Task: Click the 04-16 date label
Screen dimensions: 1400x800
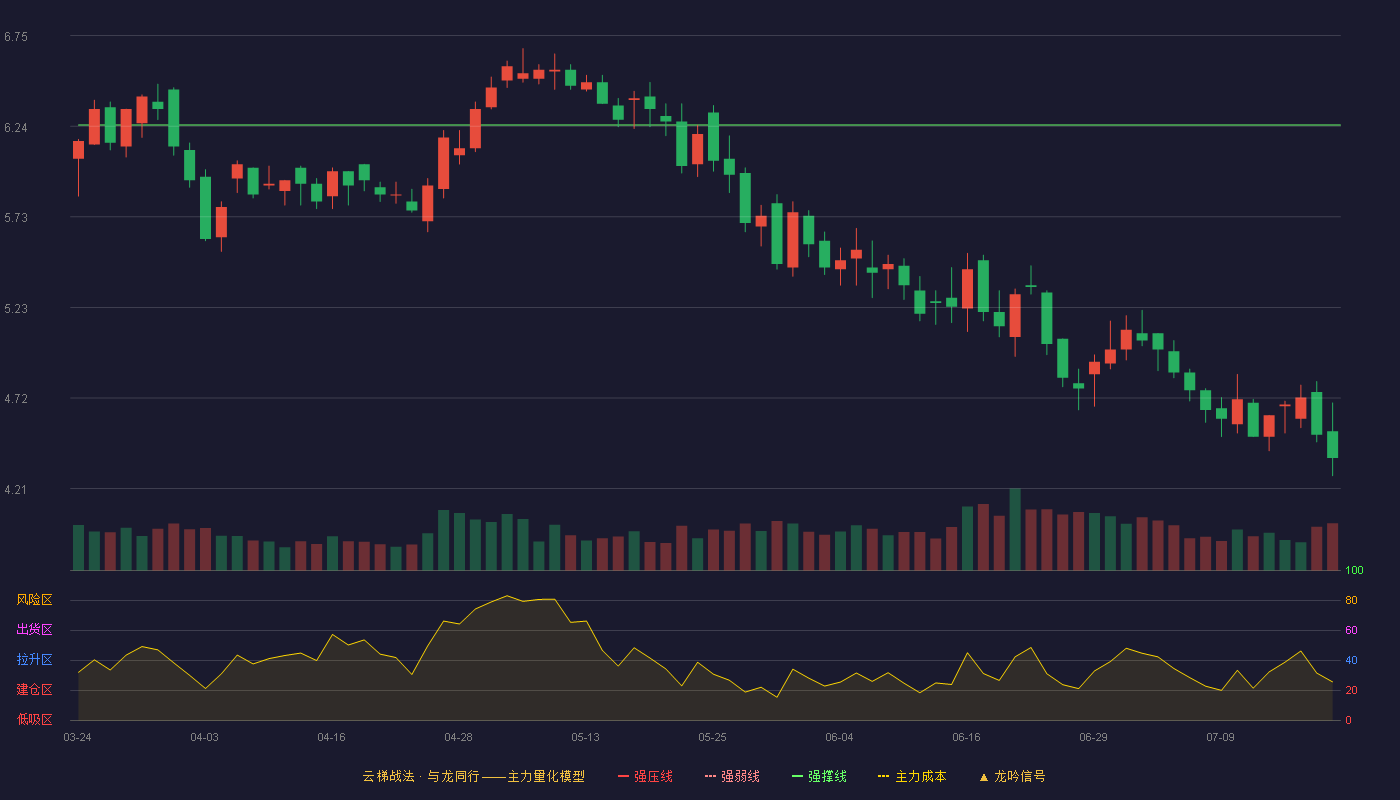Action: [x=331, y=737]
